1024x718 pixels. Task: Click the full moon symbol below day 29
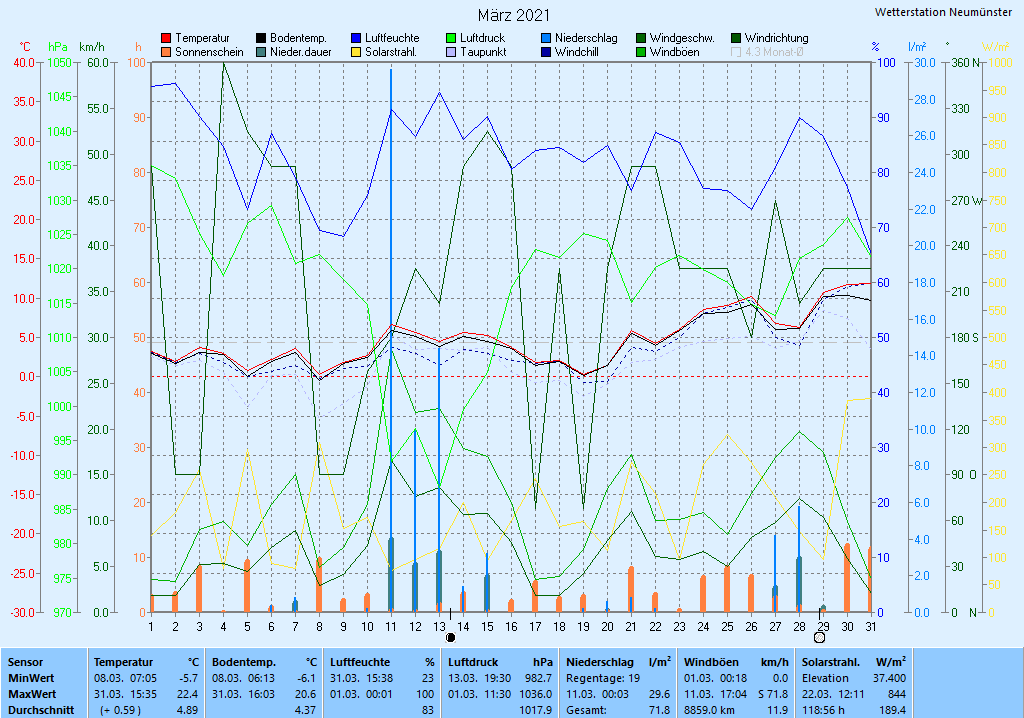pos(820,637)
